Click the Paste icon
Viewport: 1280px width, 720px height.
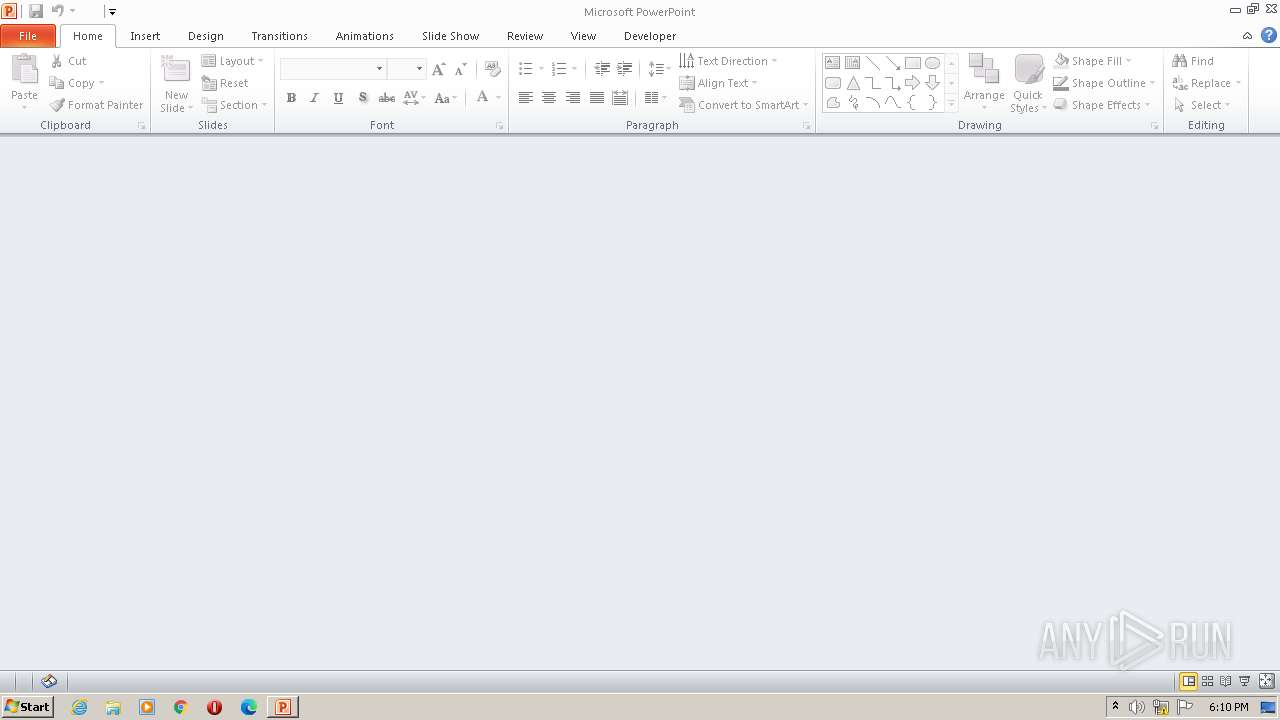point(24,72)
